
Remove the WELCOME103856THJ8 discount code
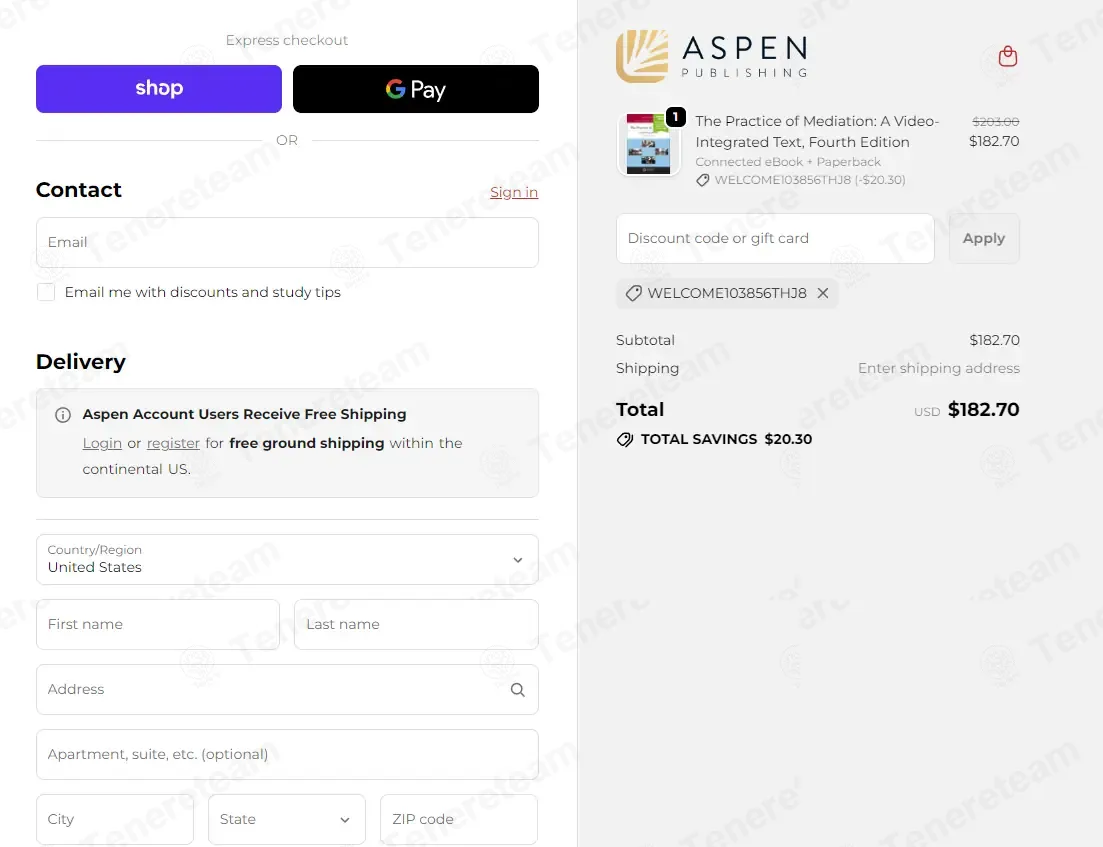pyautogui.click(x=822, y=293)
